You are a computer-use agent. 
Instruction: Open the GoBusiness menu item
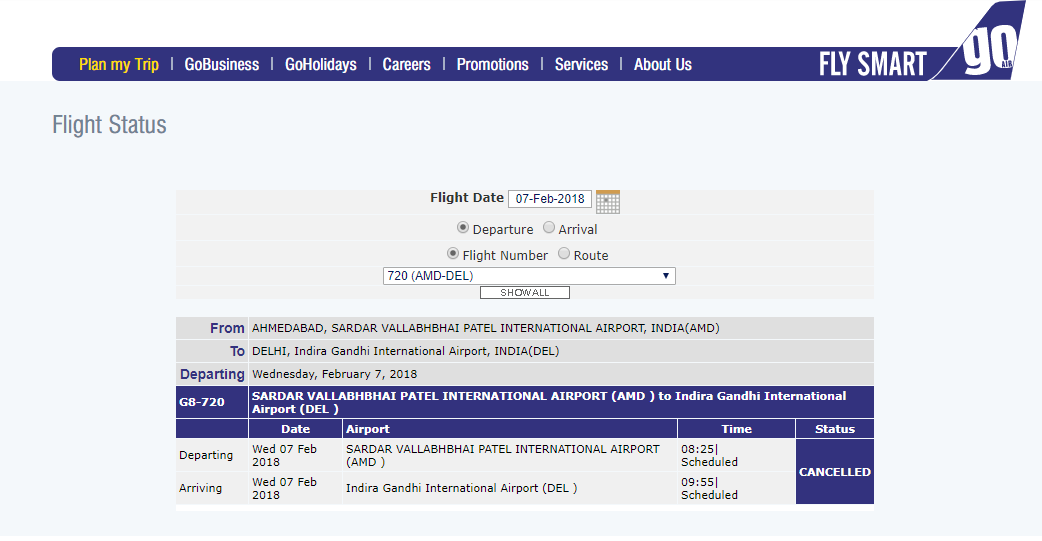tap(222, 64)
